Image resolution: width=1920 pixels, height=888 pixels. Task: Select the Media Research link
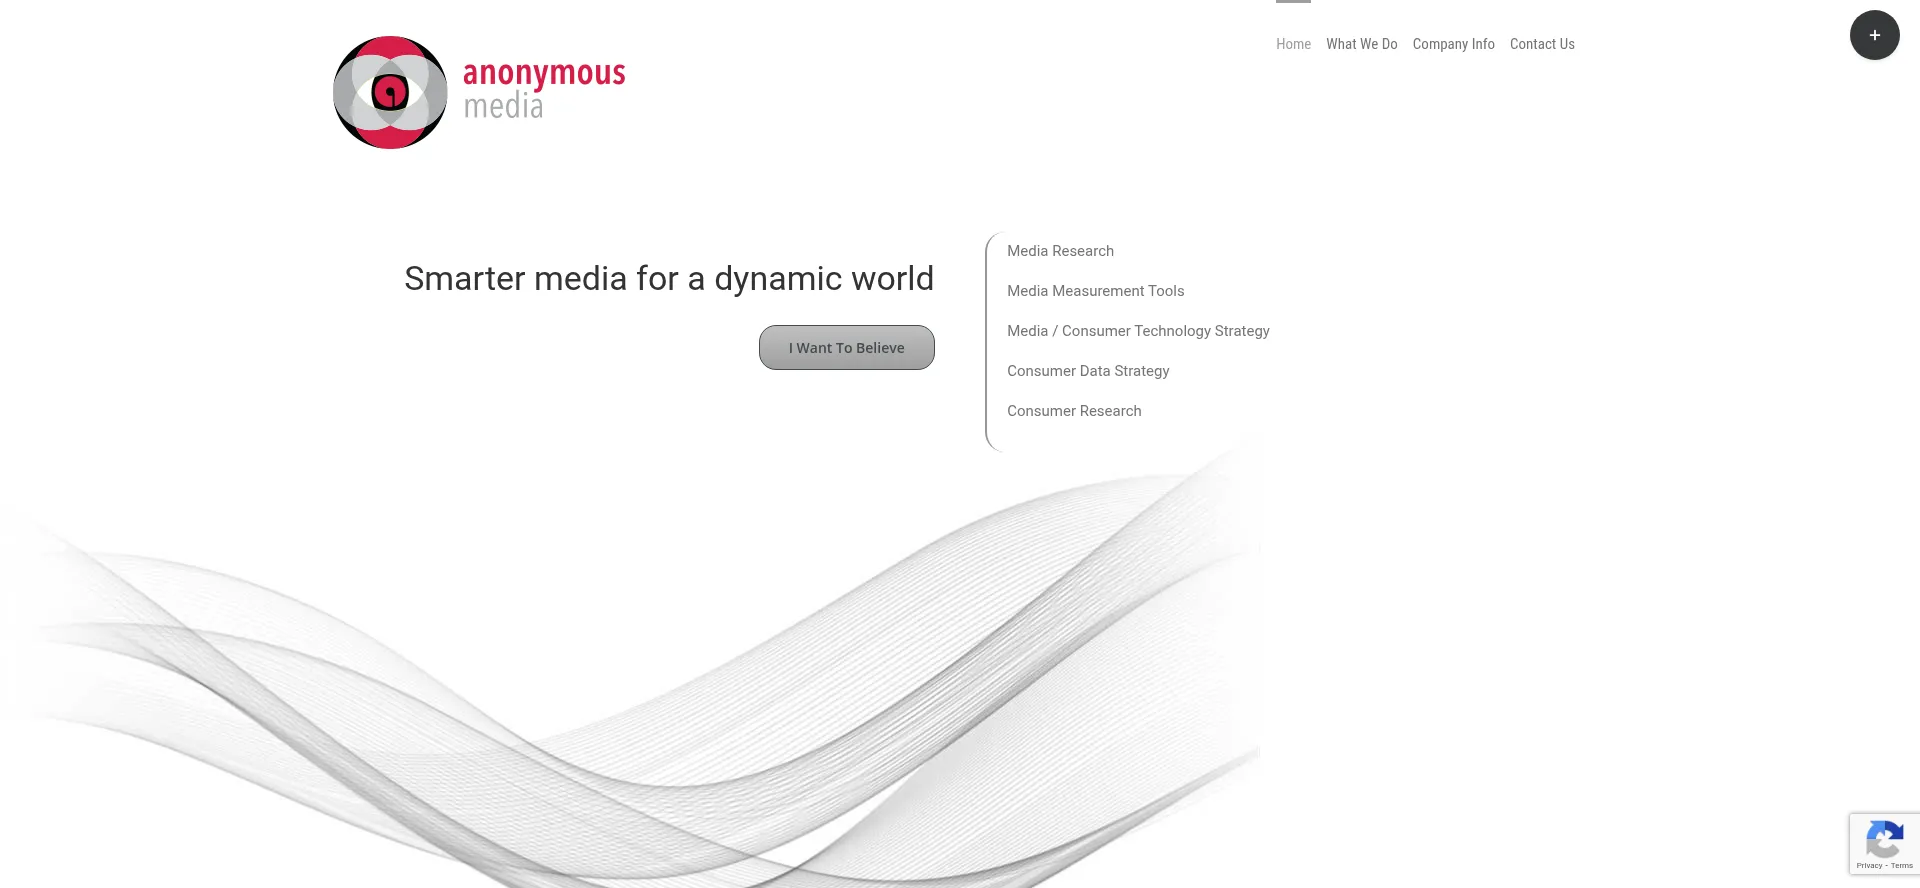1060,251
